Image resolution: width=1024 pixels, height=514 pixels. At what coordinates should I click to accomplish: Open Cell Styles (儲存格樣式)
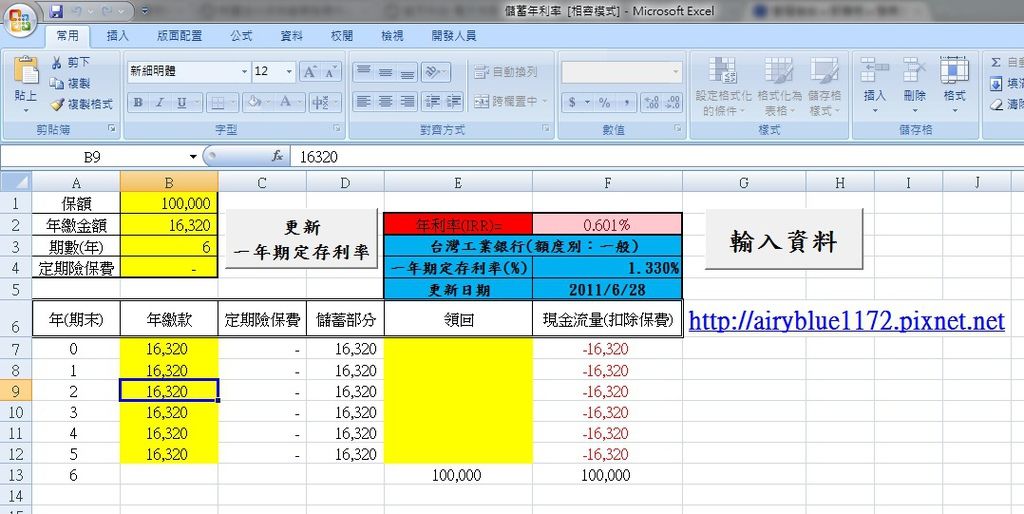tap(825, 87)
